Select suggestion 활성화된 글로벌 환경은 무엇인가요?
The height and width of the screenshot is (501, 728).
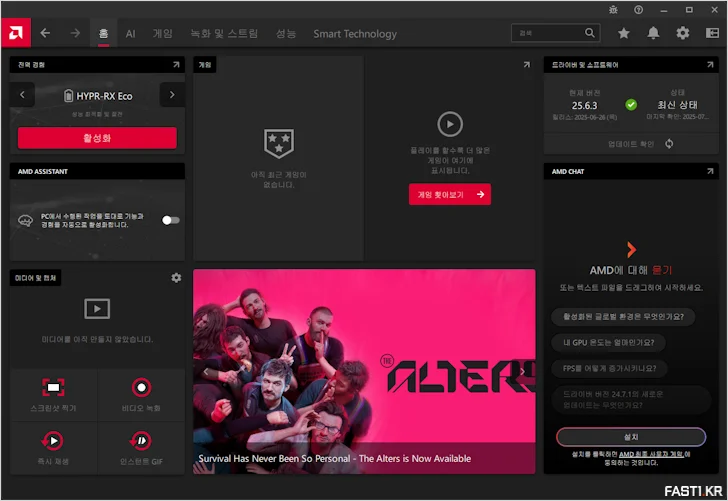point(623,317)
